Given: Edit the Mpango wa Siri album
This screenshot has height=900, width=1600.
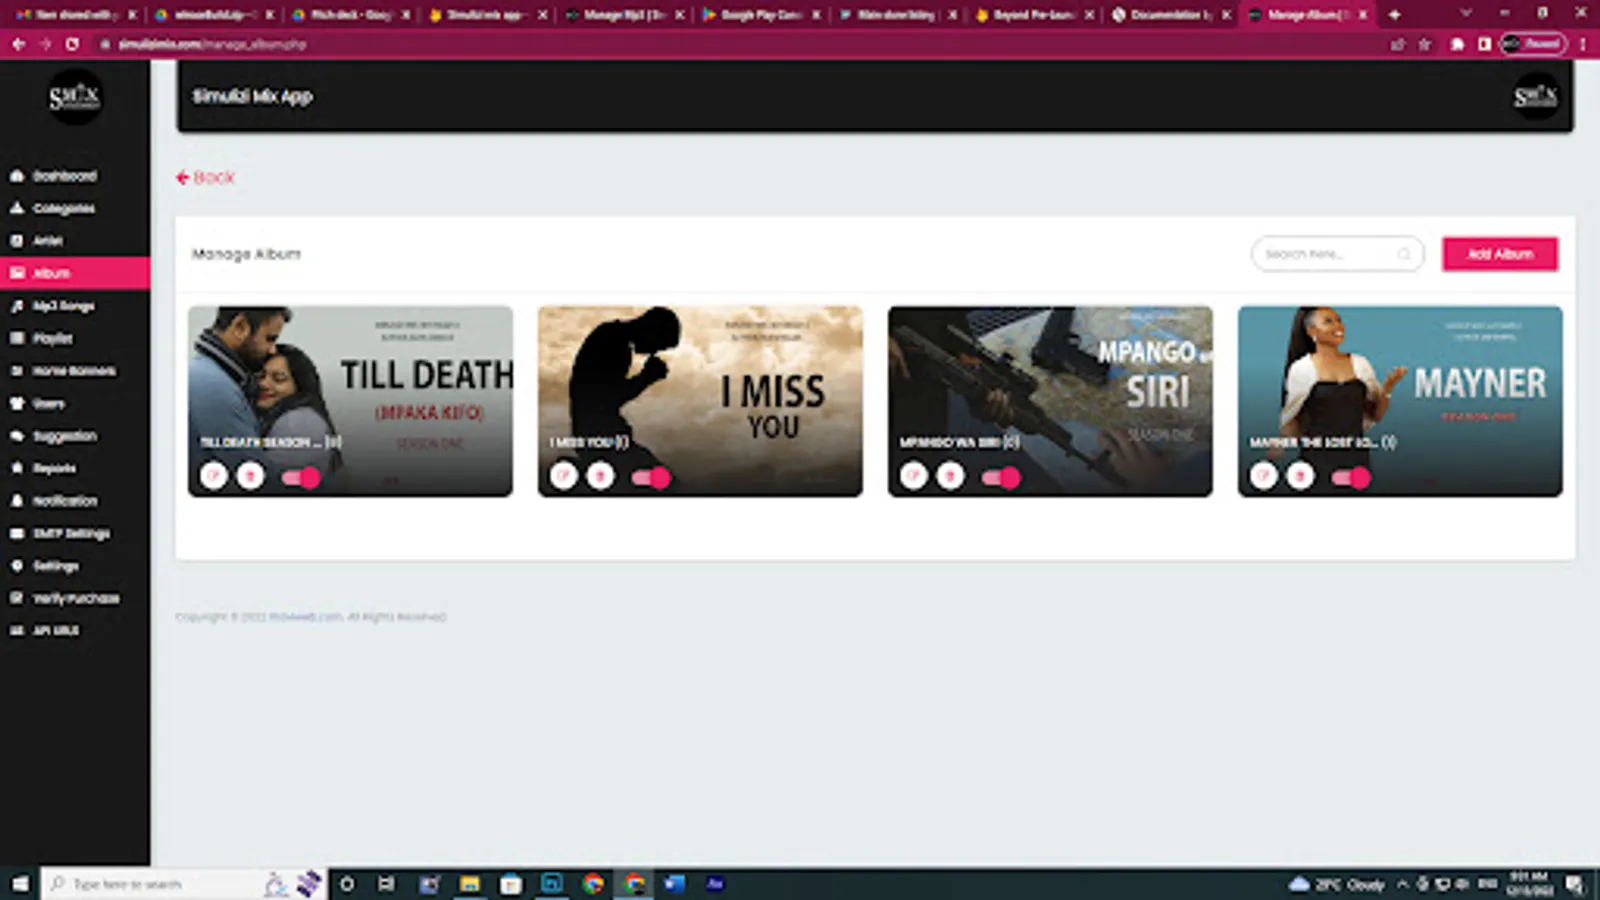Looking at the screenshot, I should (914, 476).
